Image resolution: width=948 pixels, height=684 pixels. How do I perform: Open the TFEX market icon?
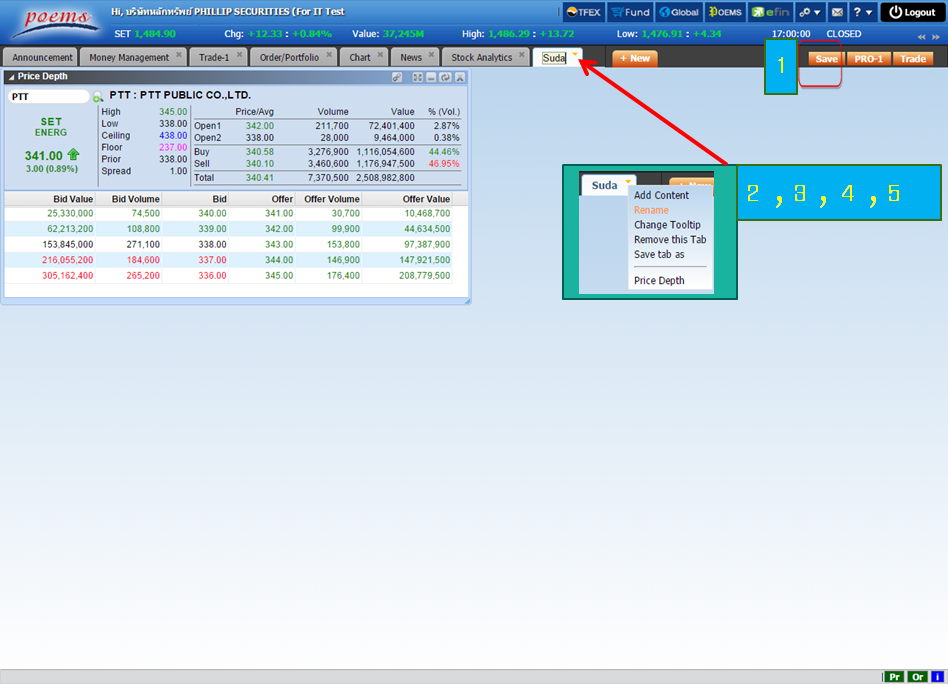pyautogui.click(x=582, y=12)
